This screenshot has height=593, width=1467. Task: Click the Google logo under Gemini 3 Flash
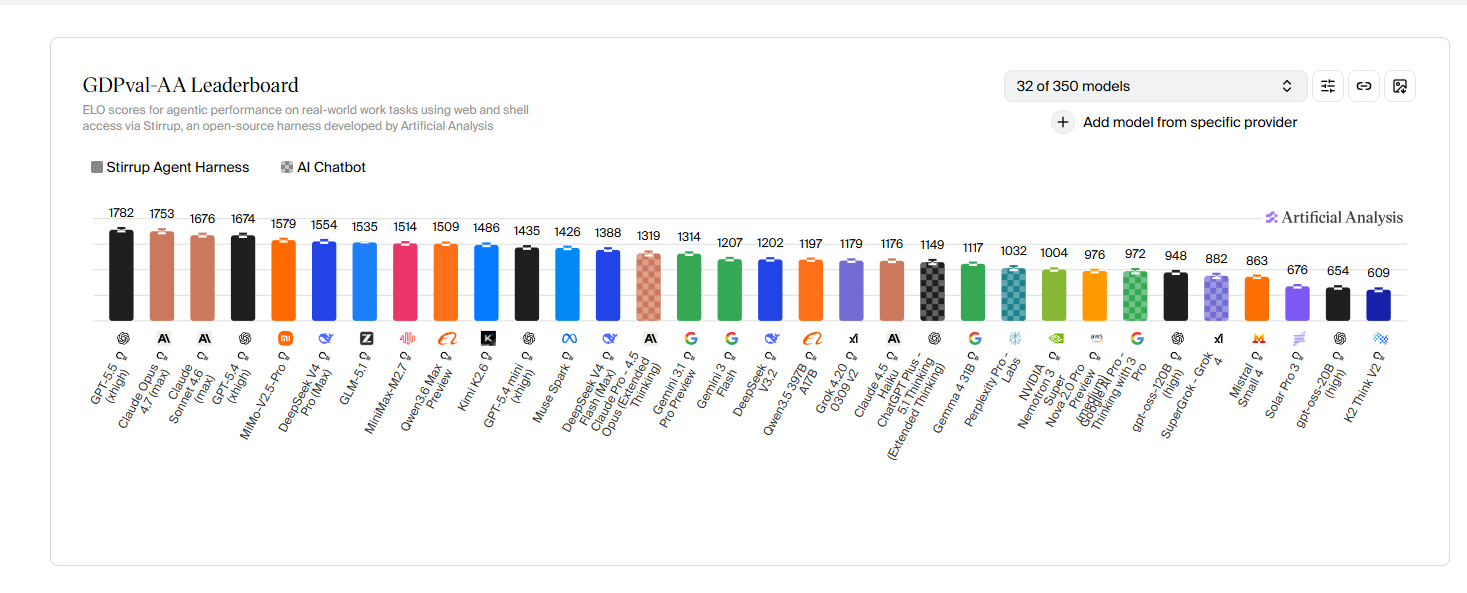pos(731,338)
